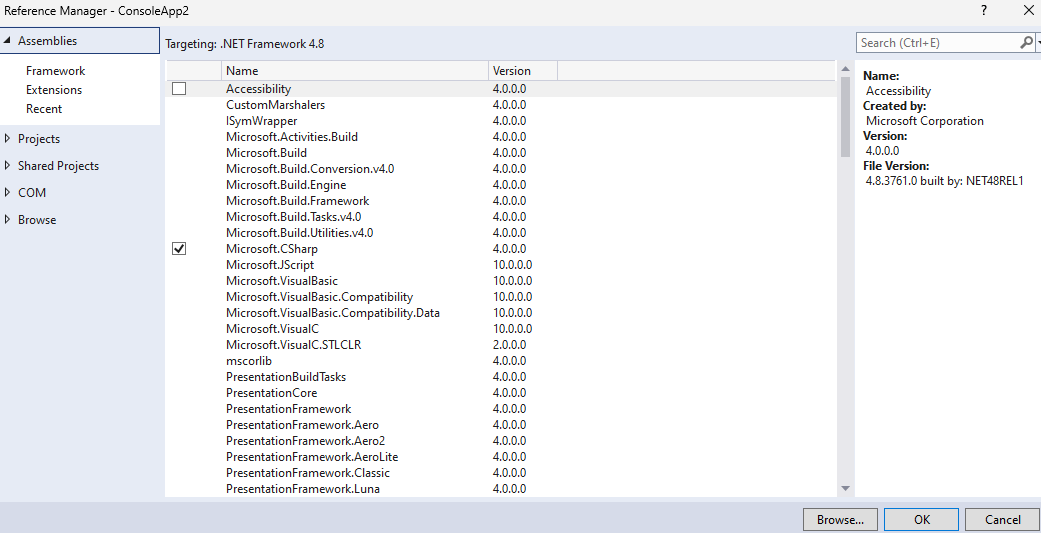The width and height of the screenshot is (1041, 533).
Task: Select Framework under Assemblies
Action: [x=56, y=70]
